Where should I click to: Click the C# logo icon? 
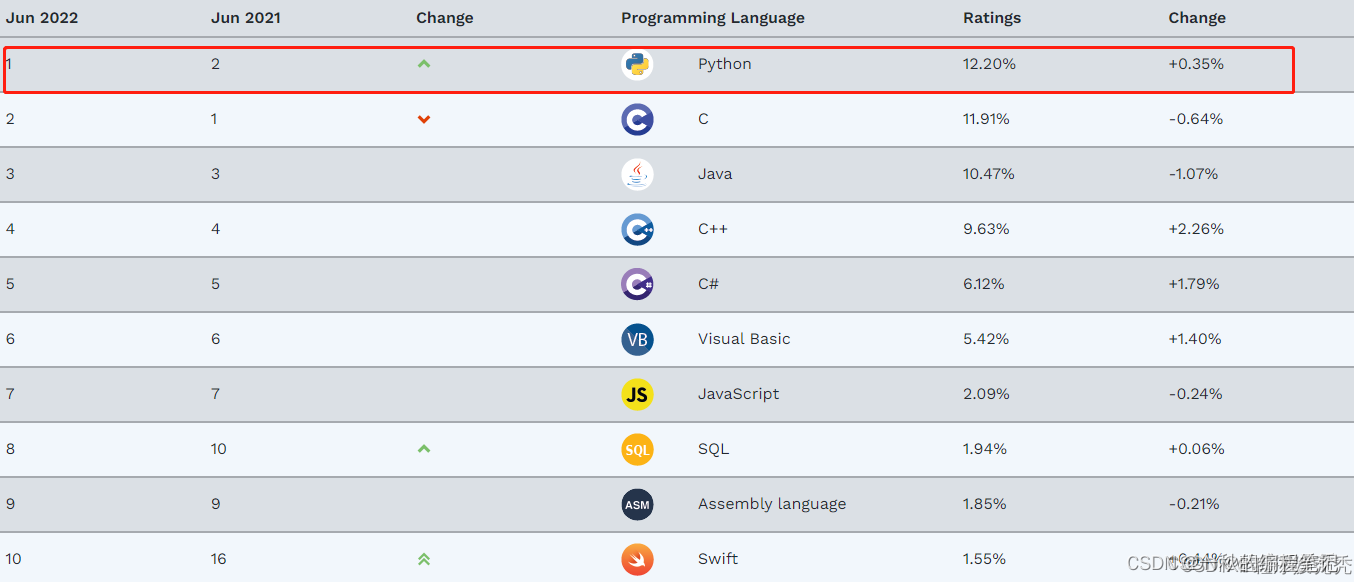(x=637, y=285)
